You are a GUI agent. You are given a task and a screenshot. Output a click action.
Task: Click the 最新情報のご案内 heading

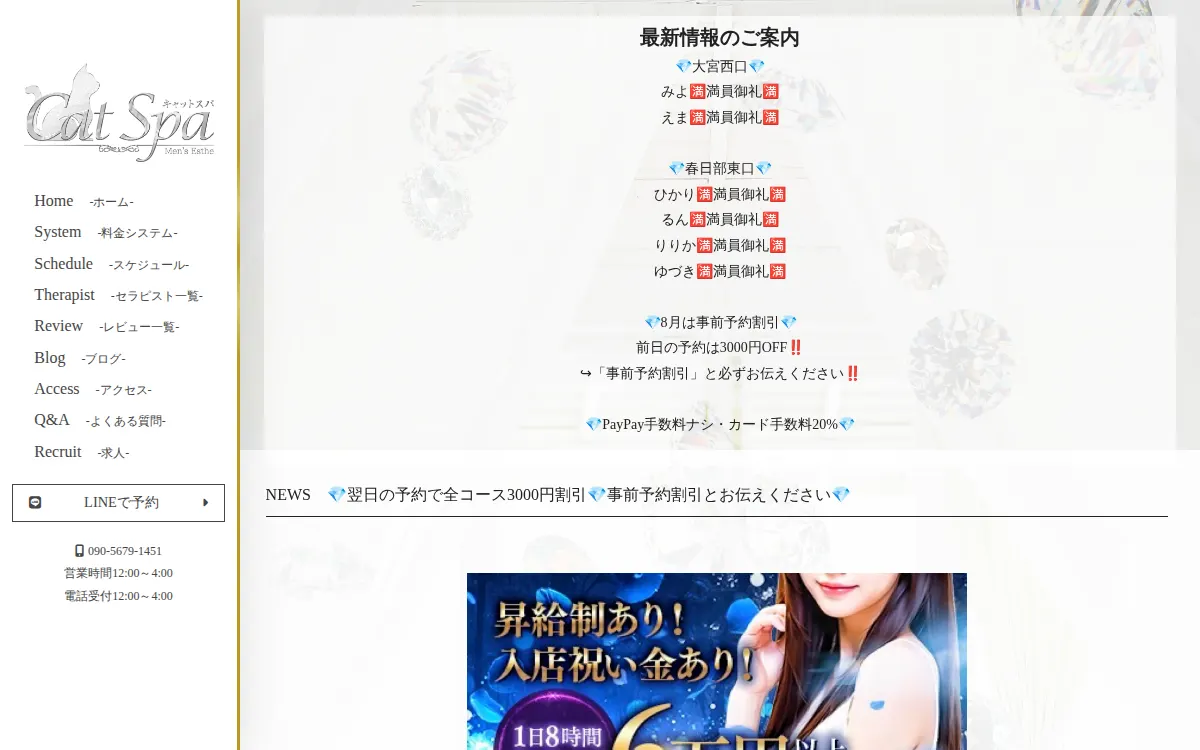pyautogui.click(x=719, y=38)
